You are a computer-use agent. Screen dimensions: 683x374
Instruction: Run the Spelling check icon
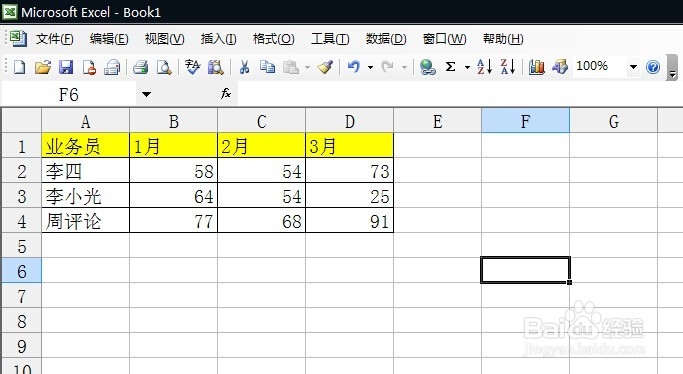192,67
